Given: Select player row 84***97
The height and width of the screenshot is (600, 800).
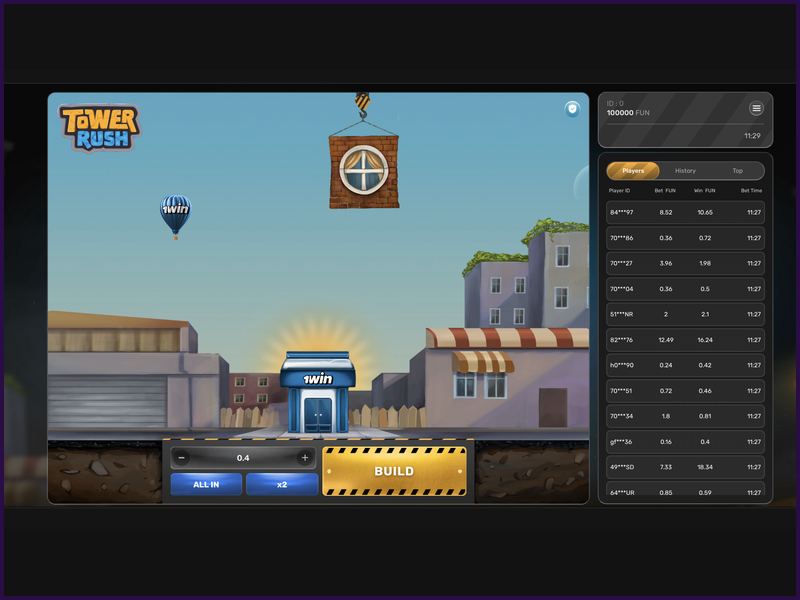Looking at the screenshot, I should pyautogui.click(x=684, y=212).
